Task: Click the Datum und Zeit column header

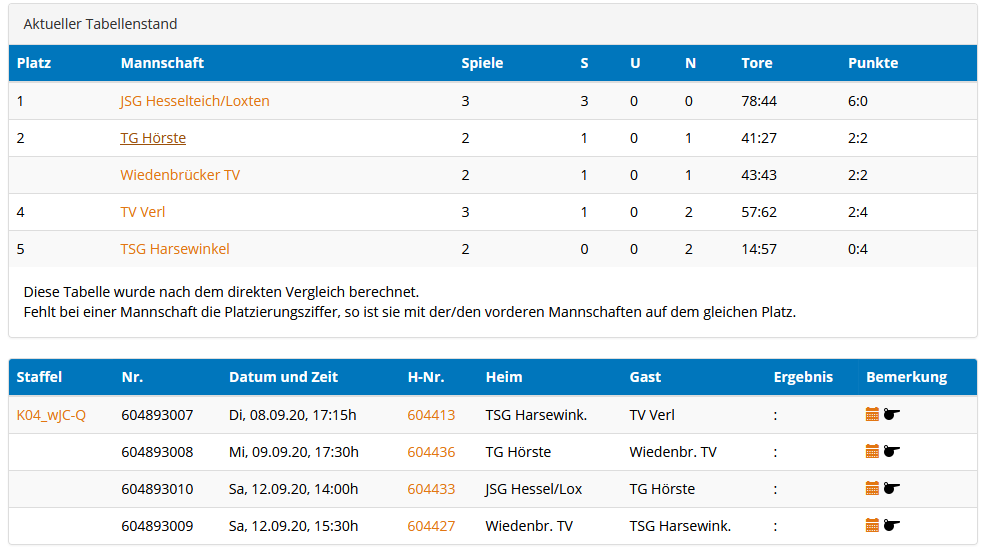Action: click(x=283, y=377)
